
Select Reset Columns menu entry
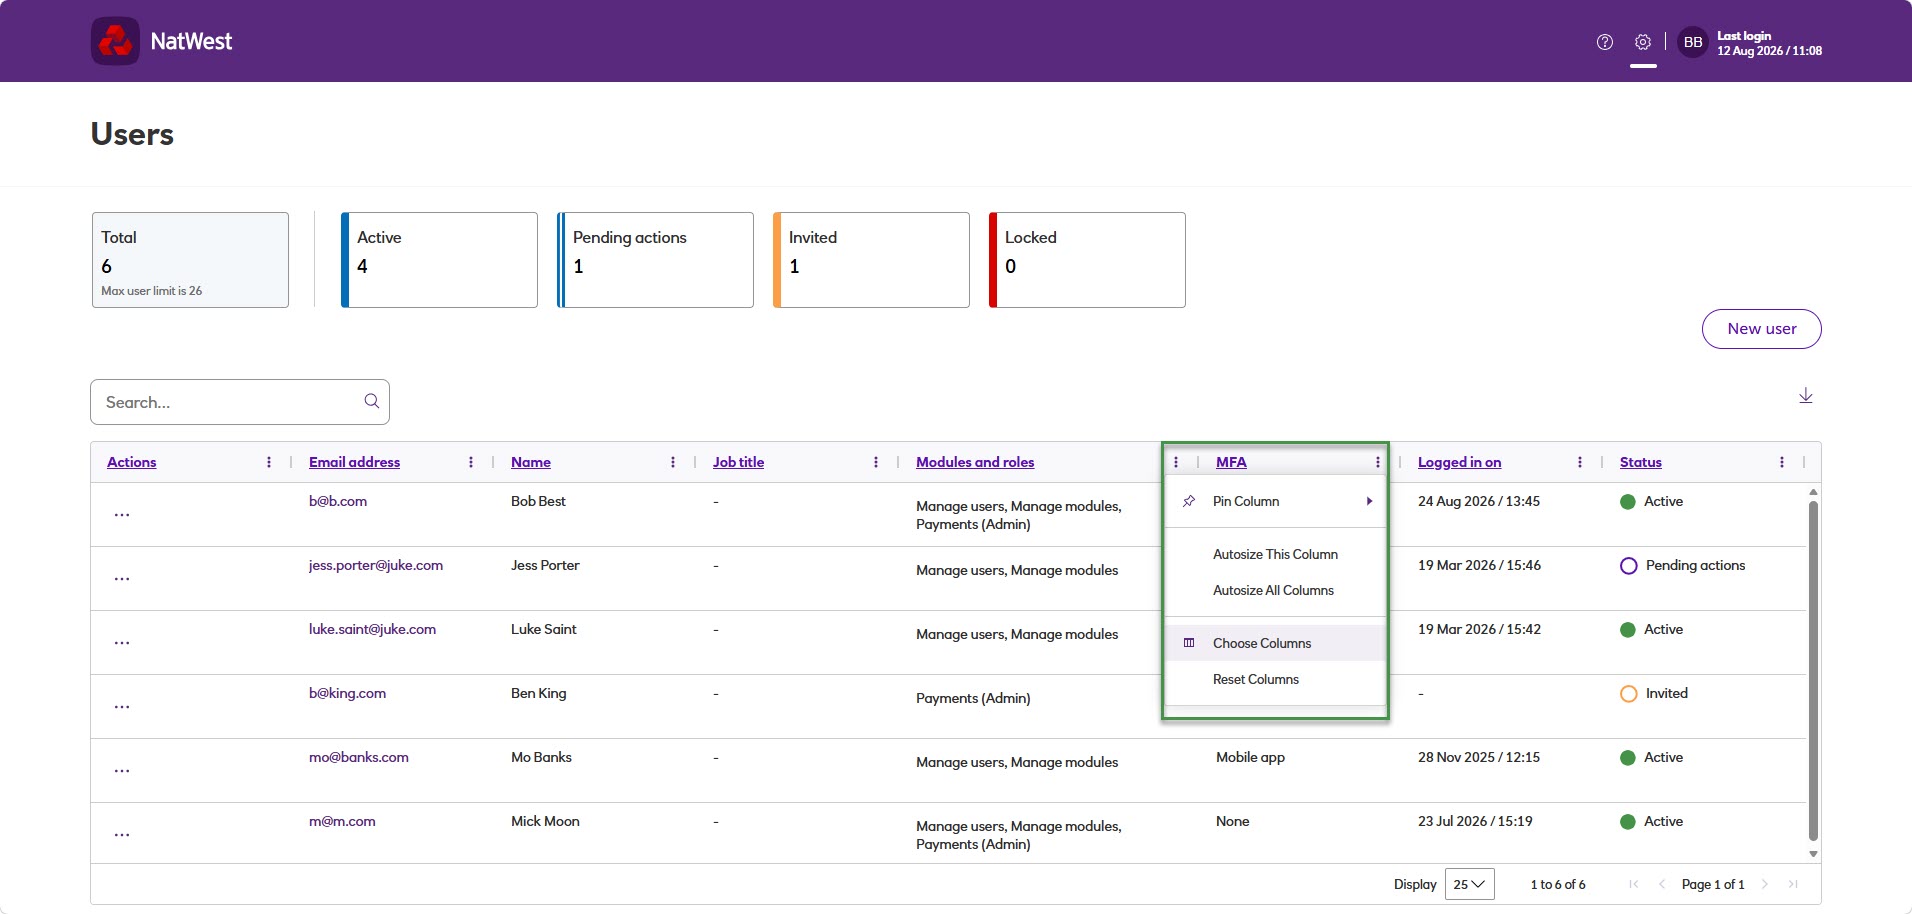(1276, 679)
